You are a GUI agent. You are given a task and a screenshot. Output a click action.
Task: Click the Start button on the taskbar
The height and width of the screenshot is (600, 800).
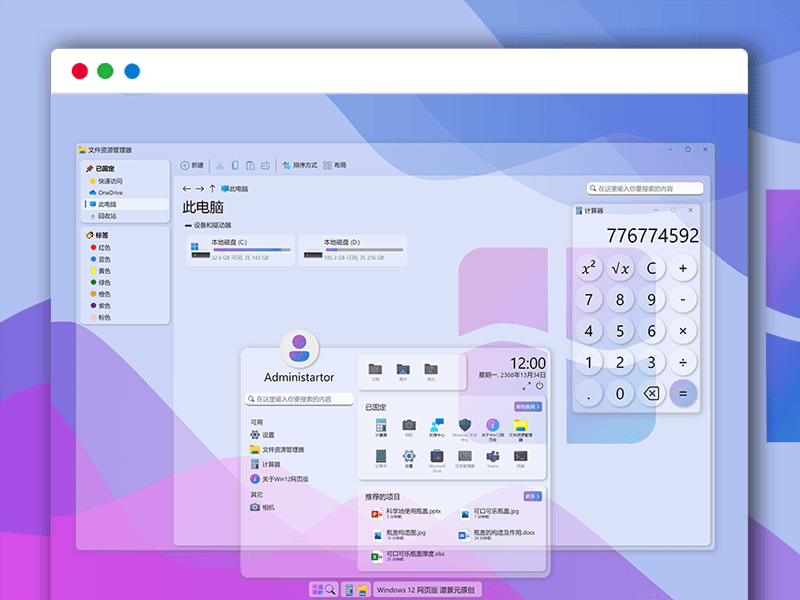click(317, 590)
